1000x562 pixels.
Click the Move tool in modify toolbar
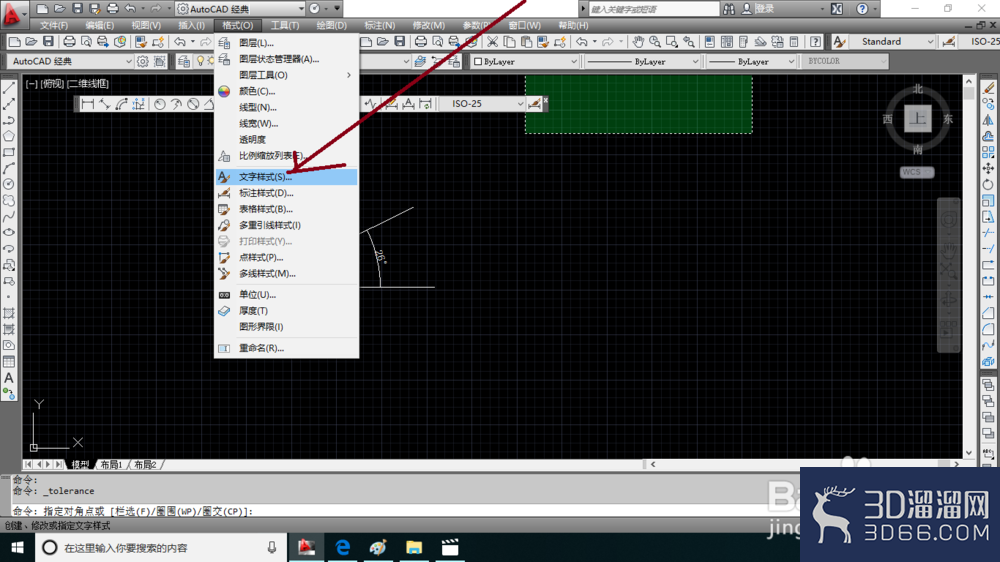point(988,168)
